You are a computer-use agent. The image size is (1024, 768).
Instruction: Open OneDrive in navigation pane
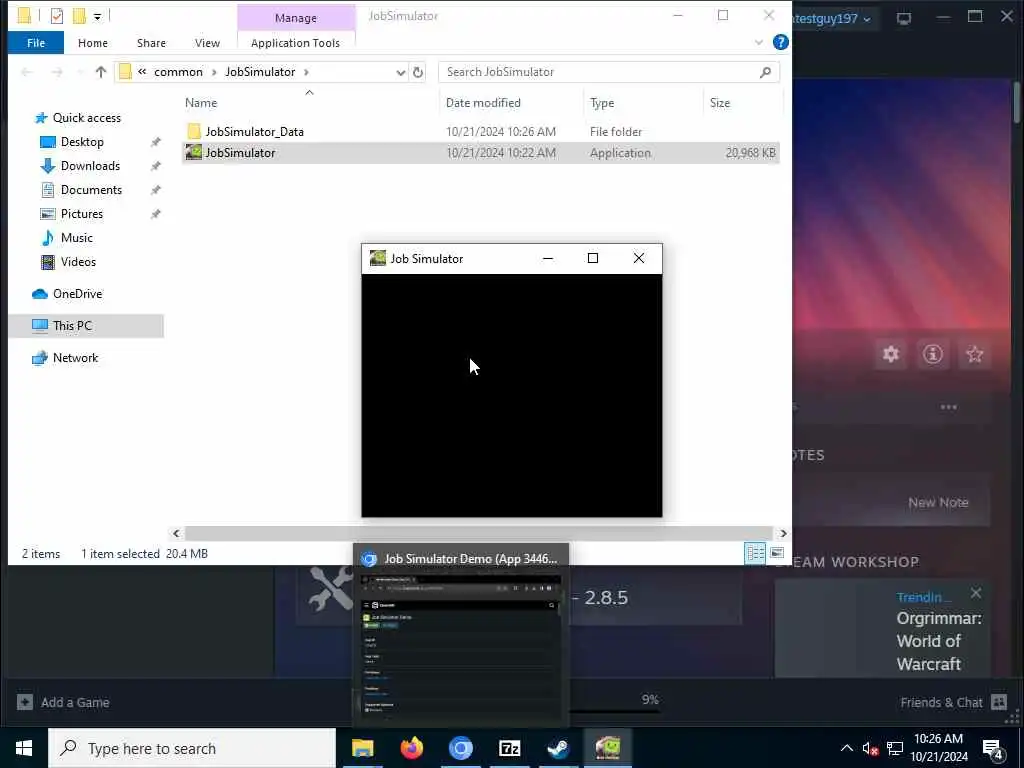click(x=77, y=294)
